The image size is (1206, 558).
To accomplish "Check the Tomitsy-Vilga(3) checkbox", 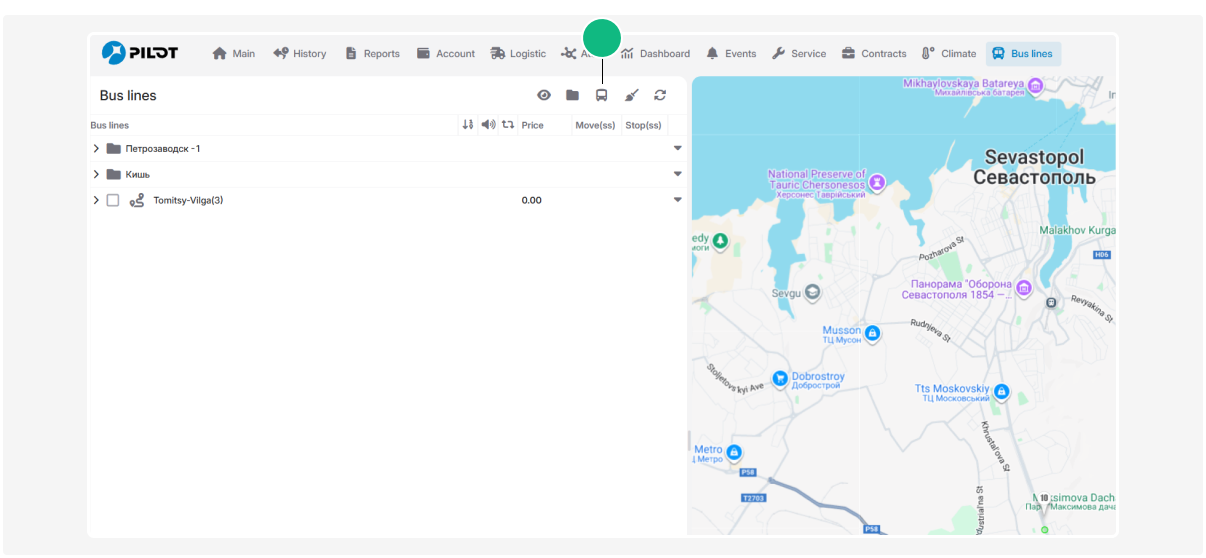I will pyautogui.click(x=113, y=200).
